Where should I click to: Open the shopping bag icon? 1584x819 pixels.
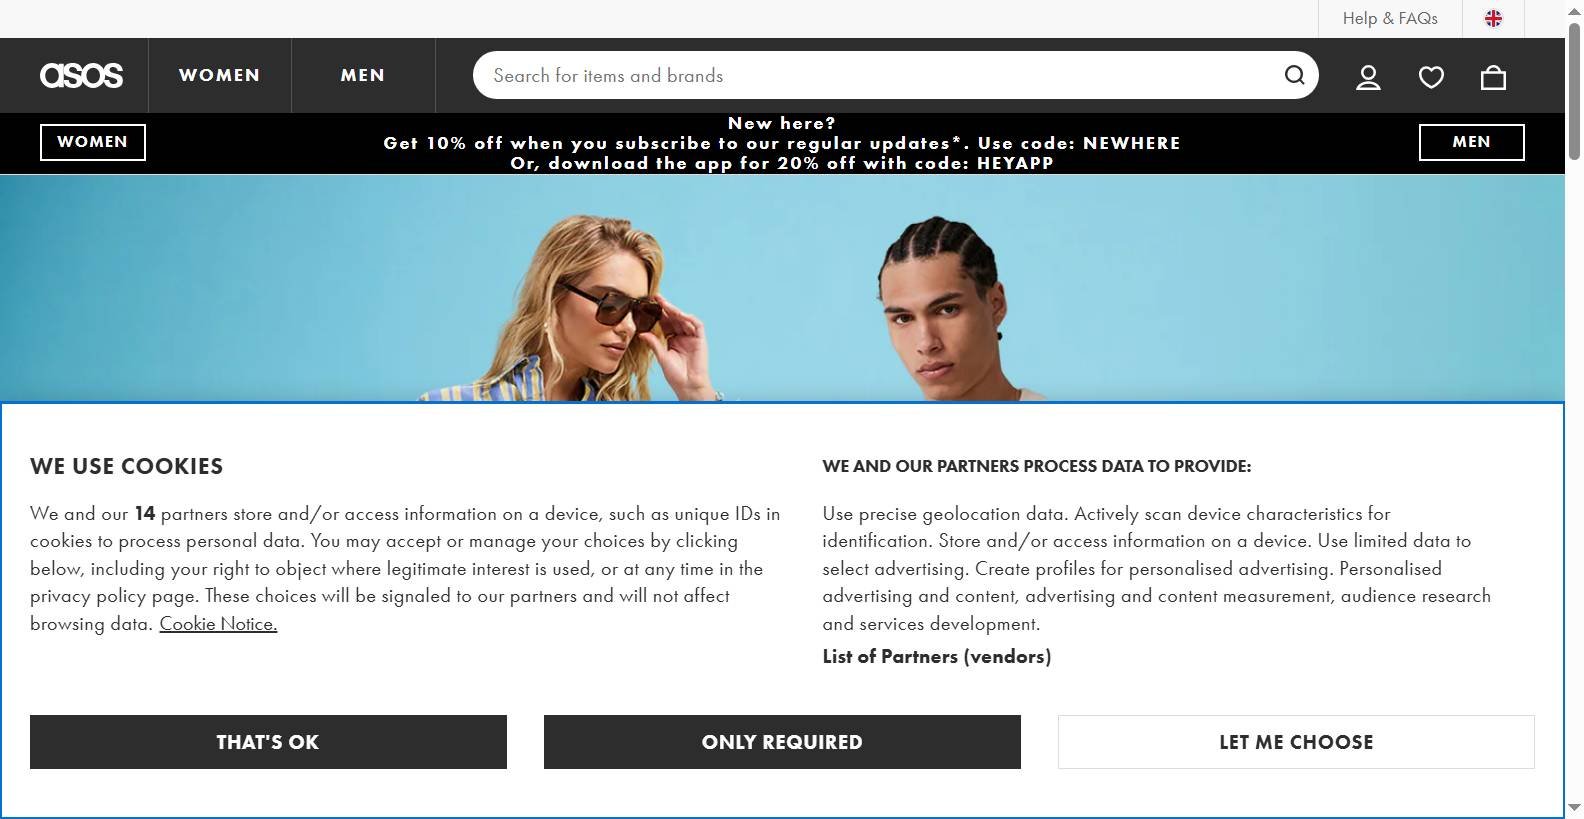click(1493, 77)
